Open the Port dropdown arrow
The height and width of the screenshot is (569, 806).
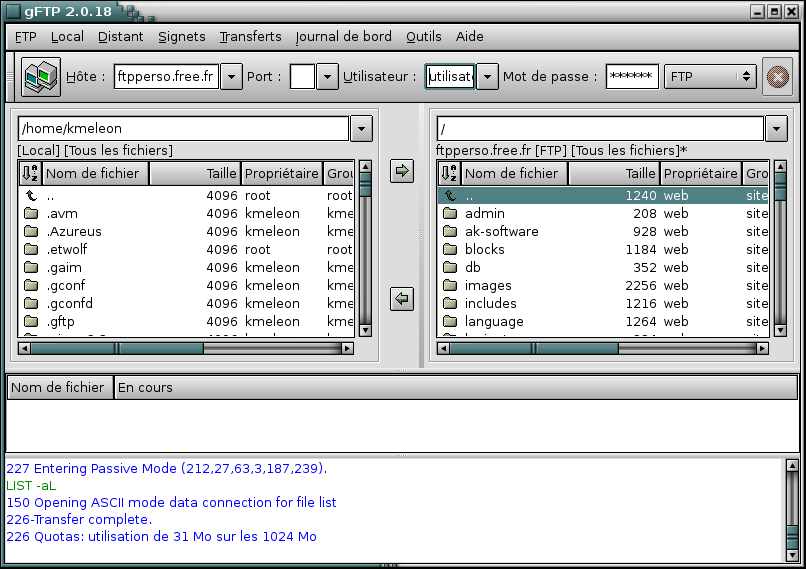tap(327, 77)
